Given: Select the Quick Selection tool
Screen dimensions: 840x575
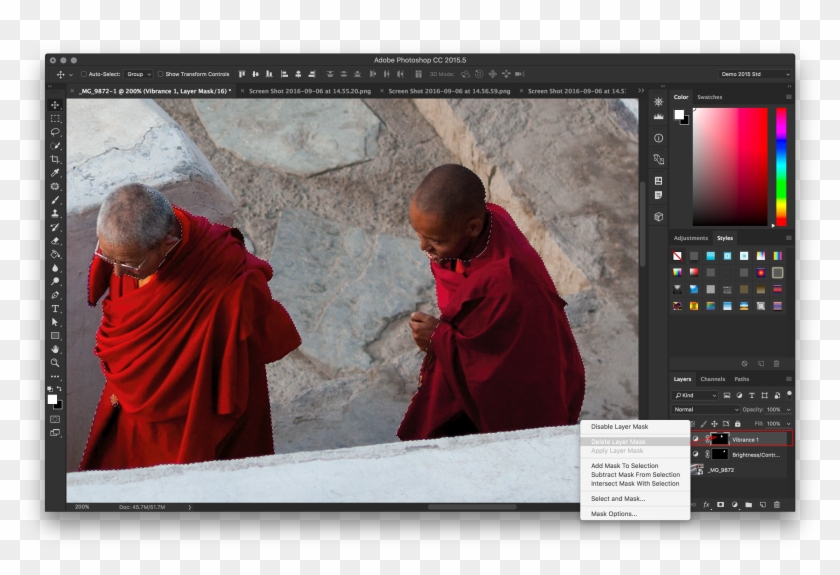Looking at the screenshot, I should pos(55,146).
